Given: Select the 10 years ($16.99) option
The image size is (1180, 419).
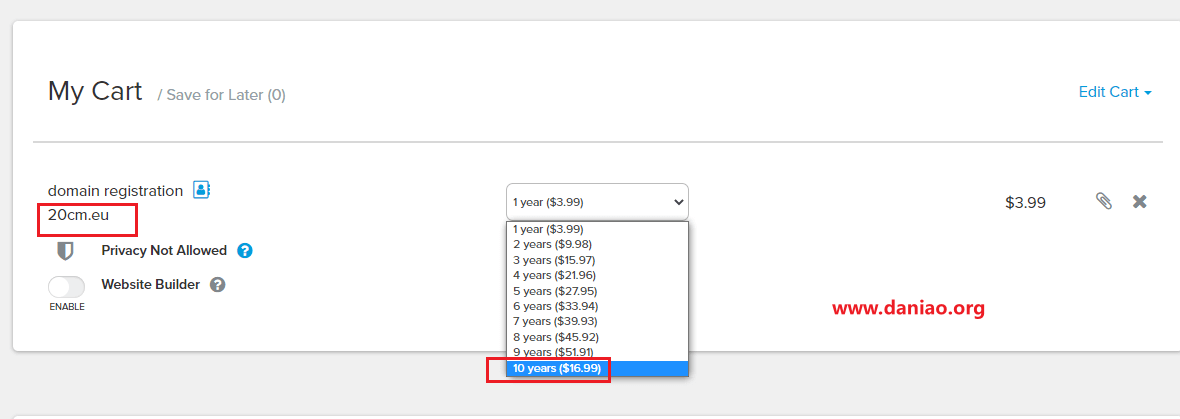Looking at the screenshot, I should [557, 368].
